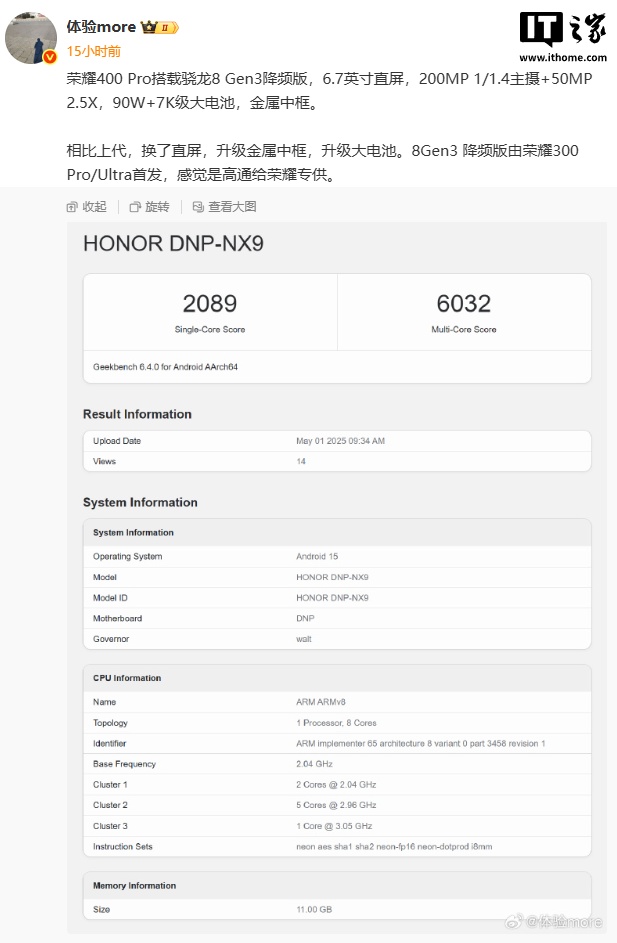Click the crown membership badge icon
This screenshot has width=617, height=943.
pos(159,27)
